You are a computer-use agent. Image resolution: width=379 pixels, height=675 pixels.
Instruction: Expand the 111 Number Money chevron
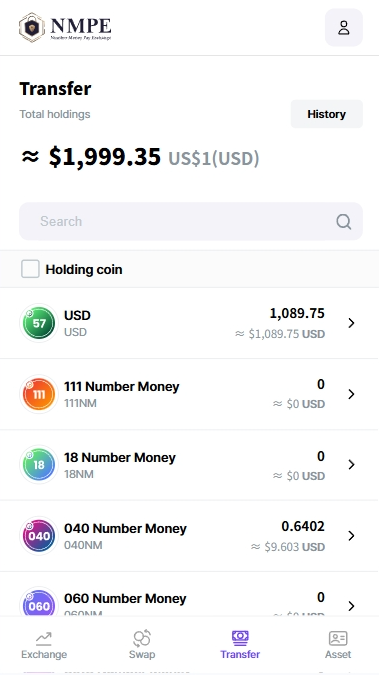[351, 394]
